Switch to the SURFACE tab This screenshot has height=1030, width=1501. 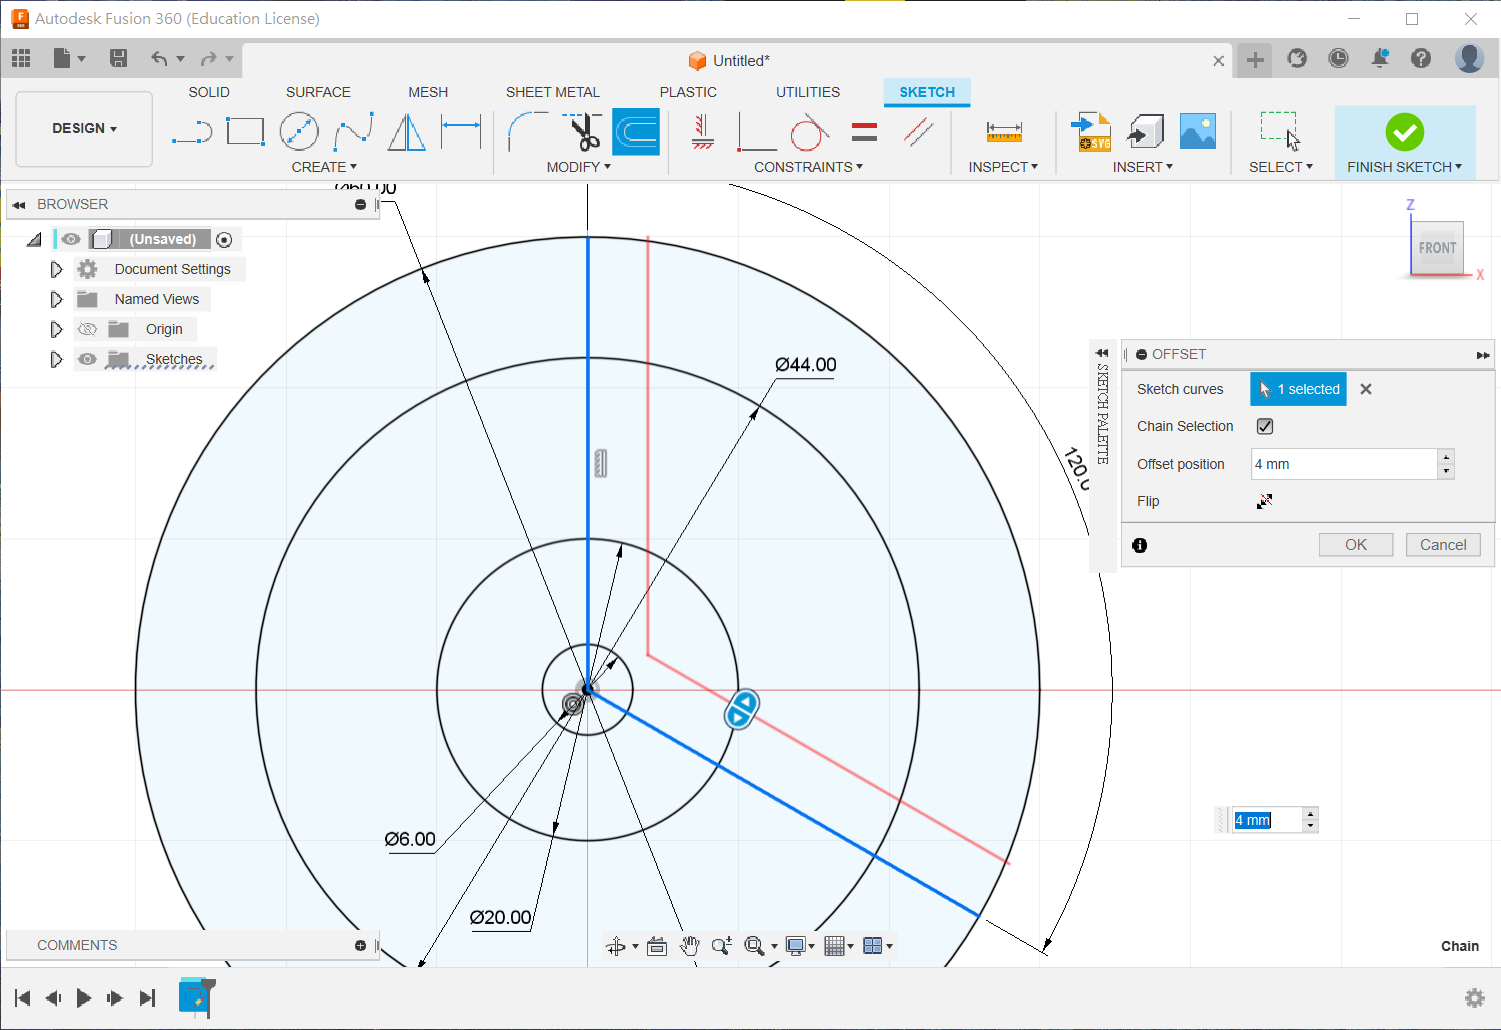pyautogui.click(x=318, y=92)
